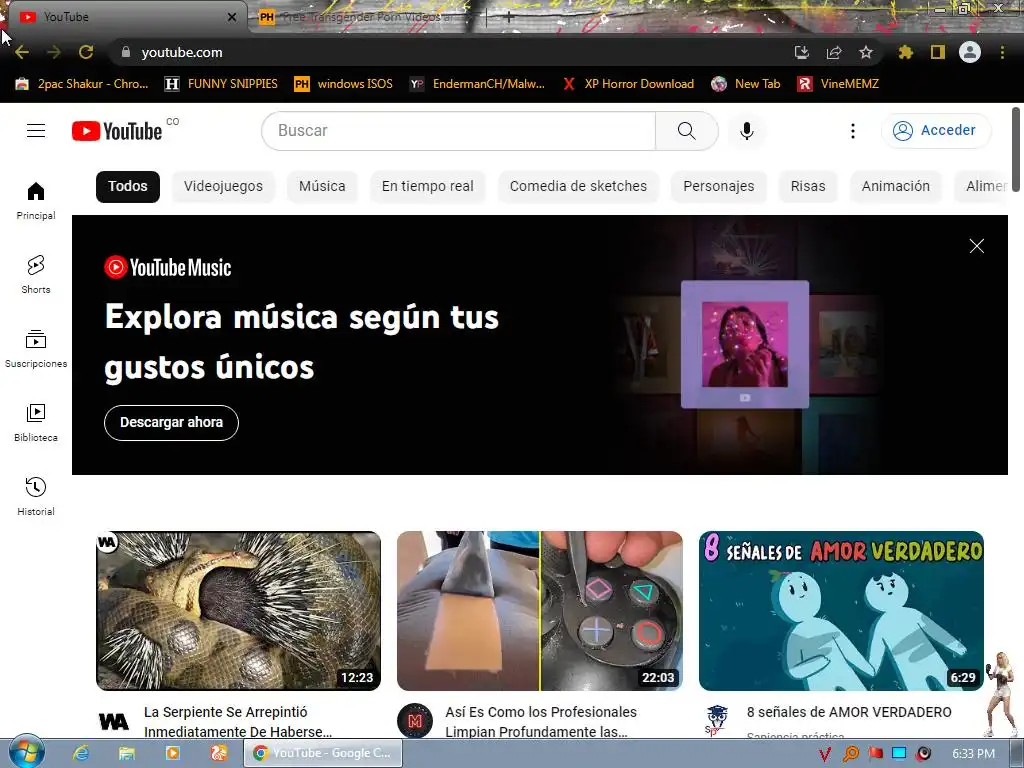Open Windows Explorer folder on taskbar

click(x=127, y=753)
